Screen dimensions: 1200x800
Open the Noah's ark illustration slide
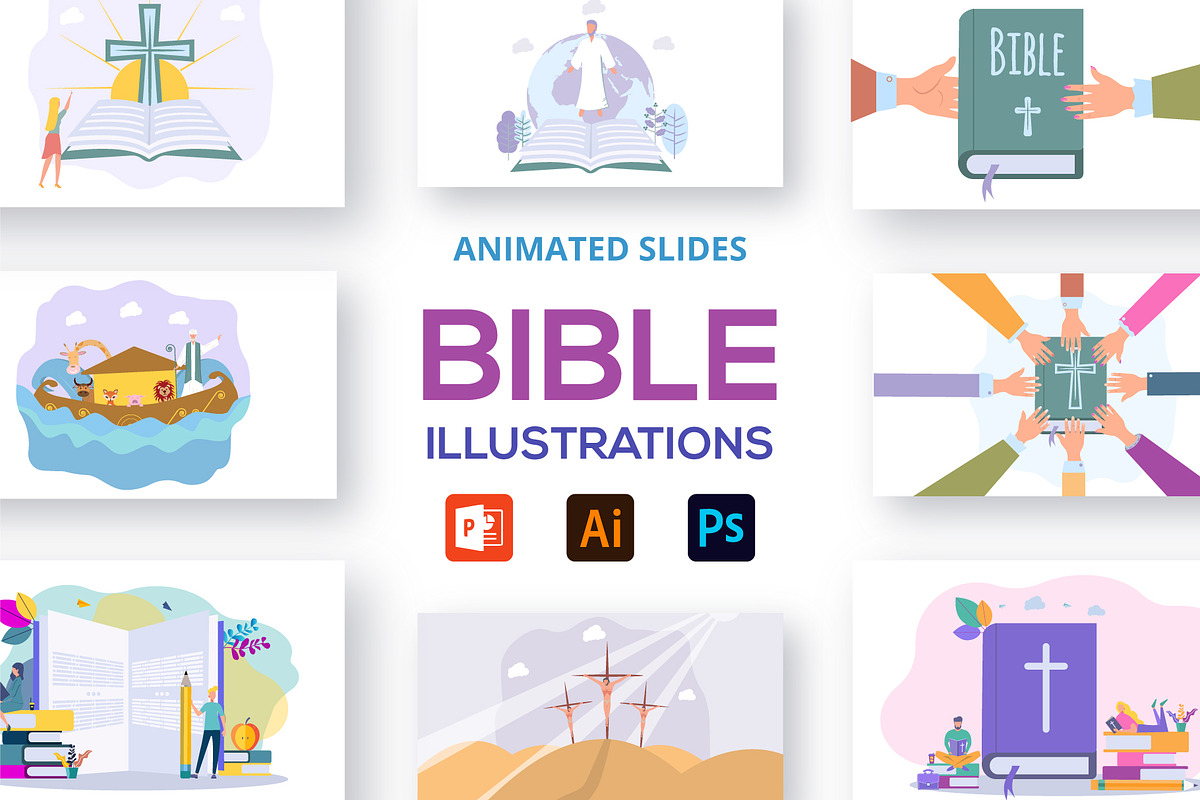tap(168, 384)
